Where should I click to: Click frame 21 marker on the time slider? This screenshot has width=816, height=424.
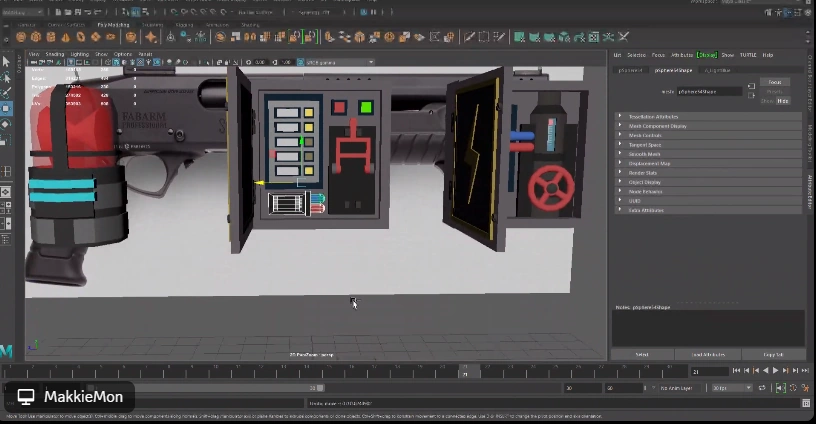click(x=464, y=370)
